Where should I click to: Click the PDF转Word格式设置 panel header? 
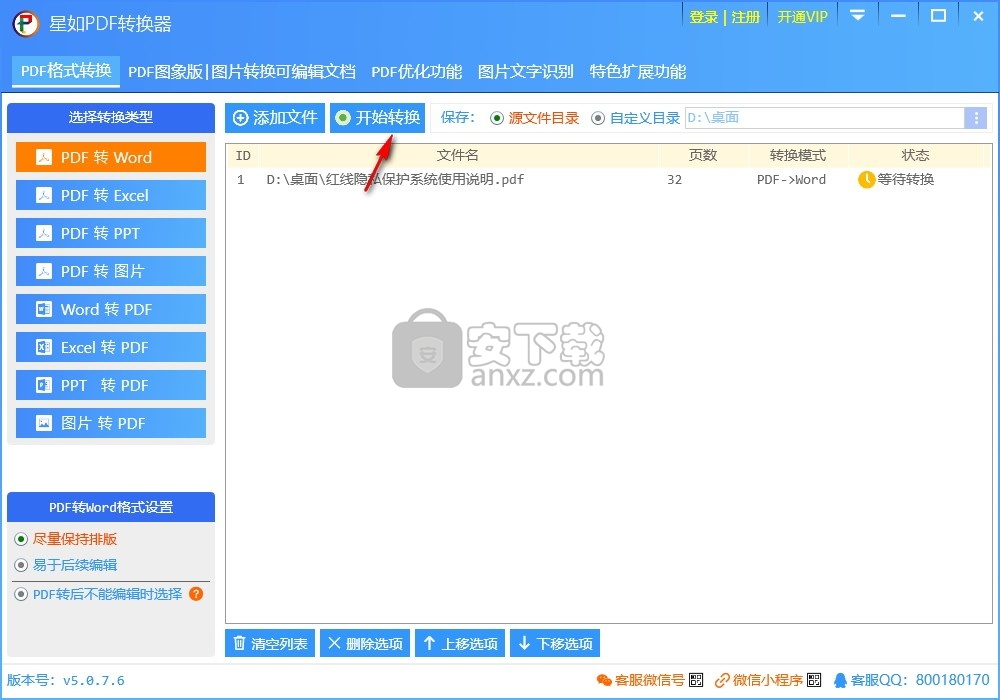tap(111, 507)
